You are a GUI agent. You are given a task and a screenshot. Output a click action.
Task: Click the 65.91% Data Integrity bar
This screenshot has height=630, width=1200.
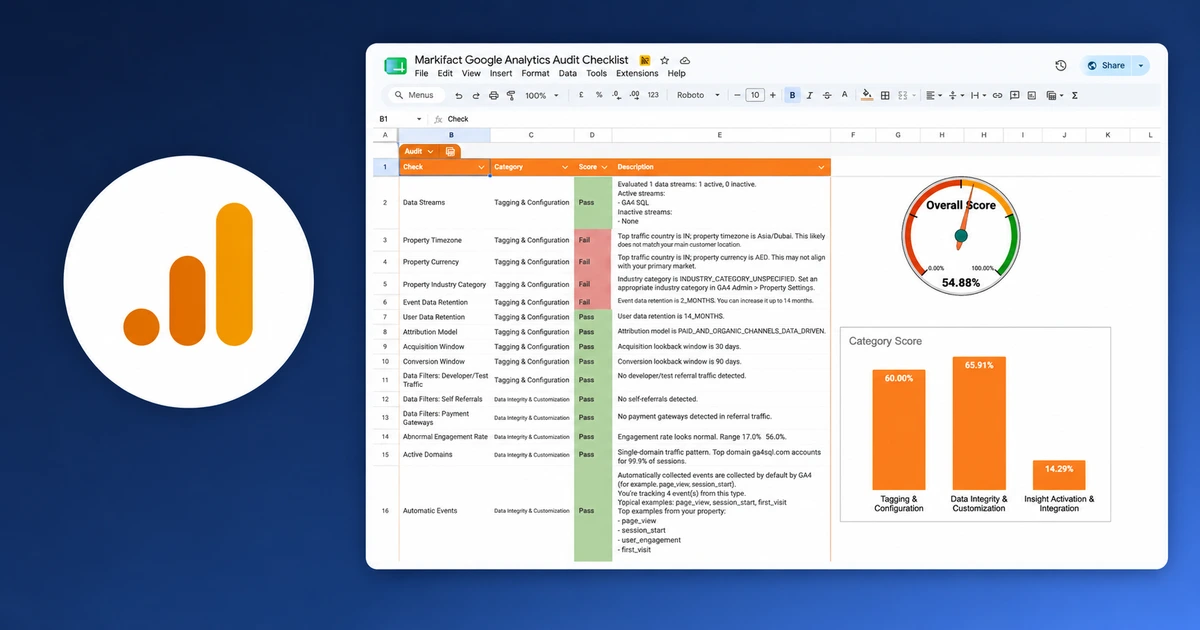(978, 423)
